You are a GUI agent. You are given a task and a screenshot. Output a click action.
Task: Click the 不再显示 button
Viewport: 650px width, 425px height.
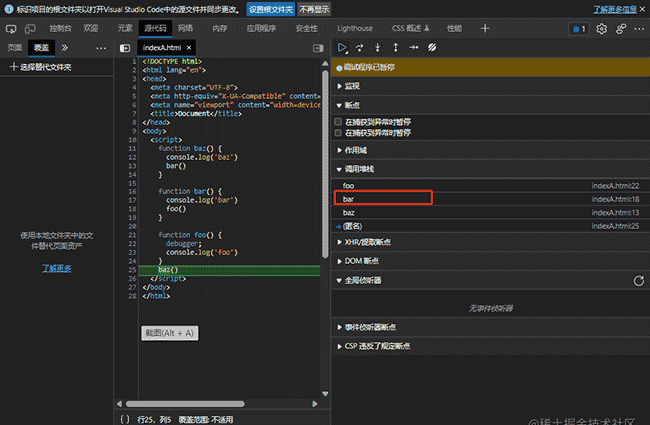click(x=314, y=9)
